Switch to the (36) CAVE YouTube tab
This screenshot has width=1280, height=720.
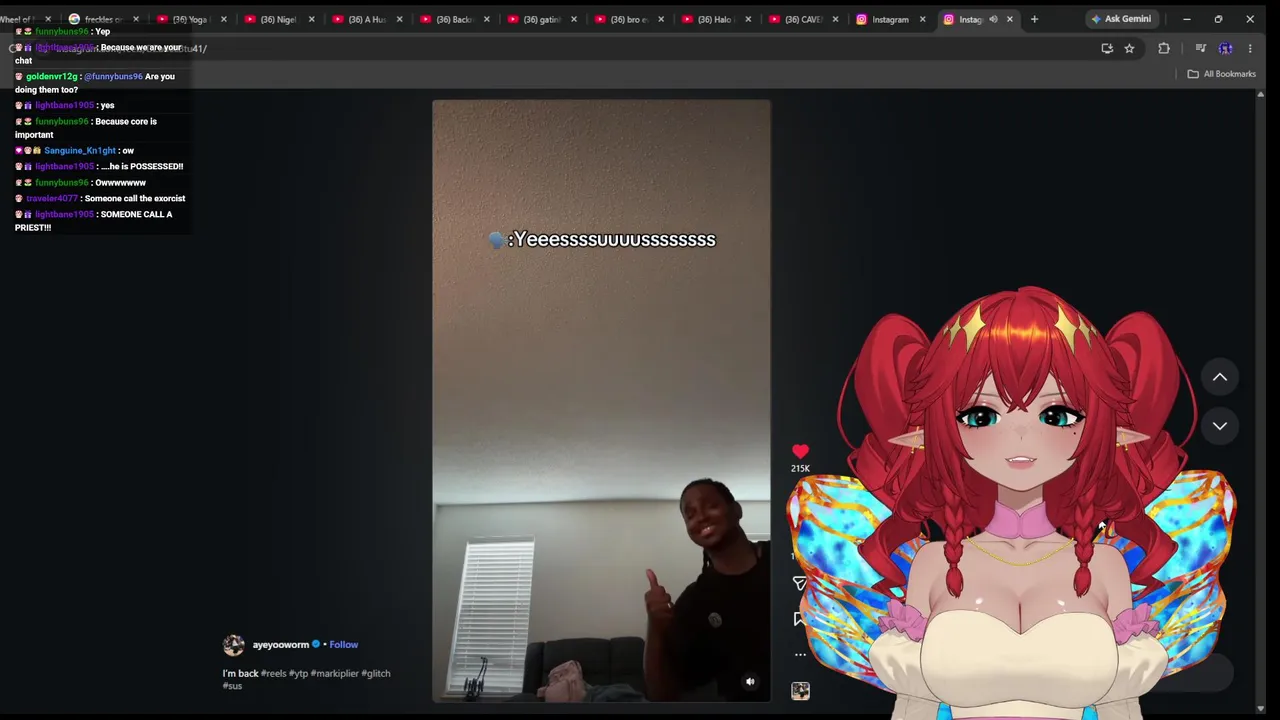click(x=802, y=19)
